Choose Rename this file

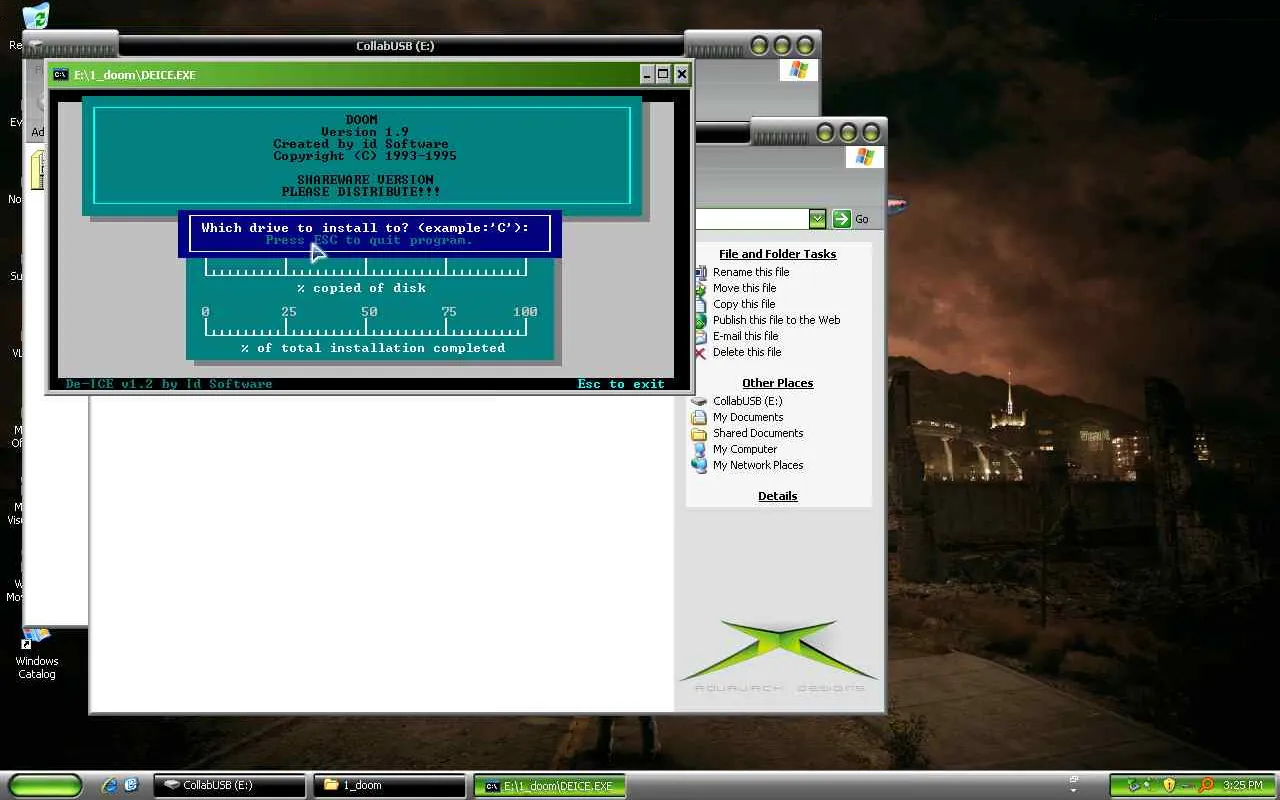click(751, 272)
